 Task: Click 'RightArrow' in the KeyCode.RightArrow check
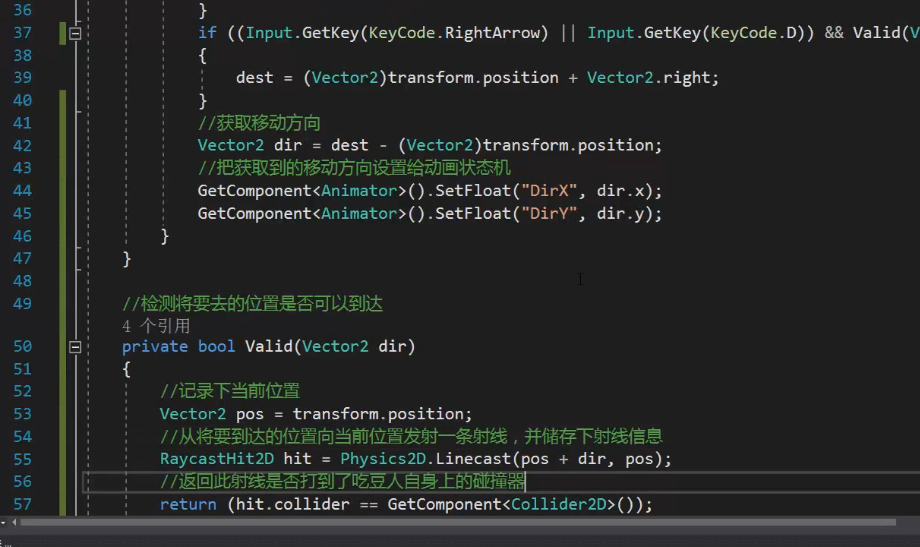(492, 33)
